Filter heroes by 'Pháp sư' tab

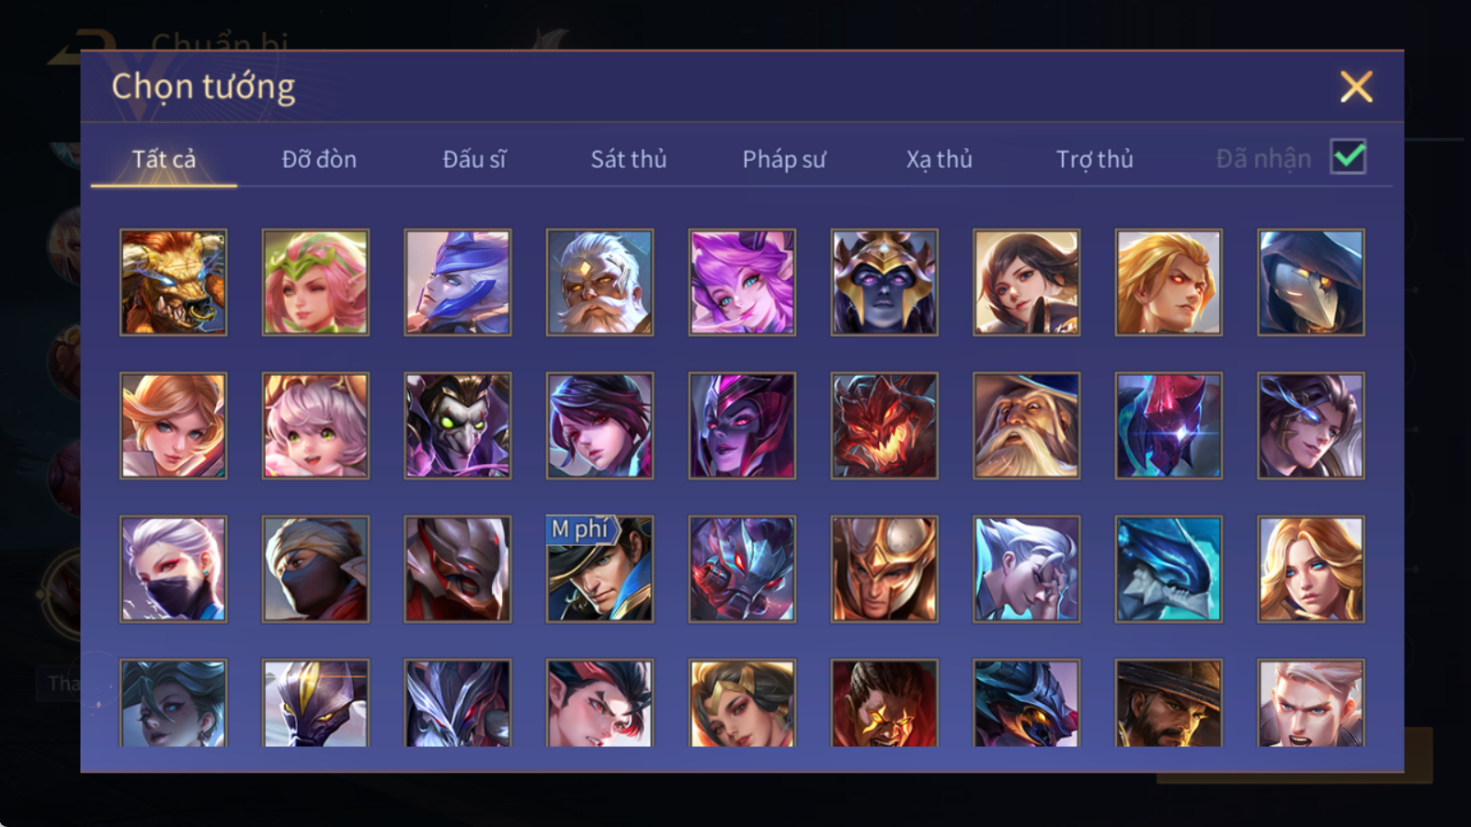pos(784,159)
